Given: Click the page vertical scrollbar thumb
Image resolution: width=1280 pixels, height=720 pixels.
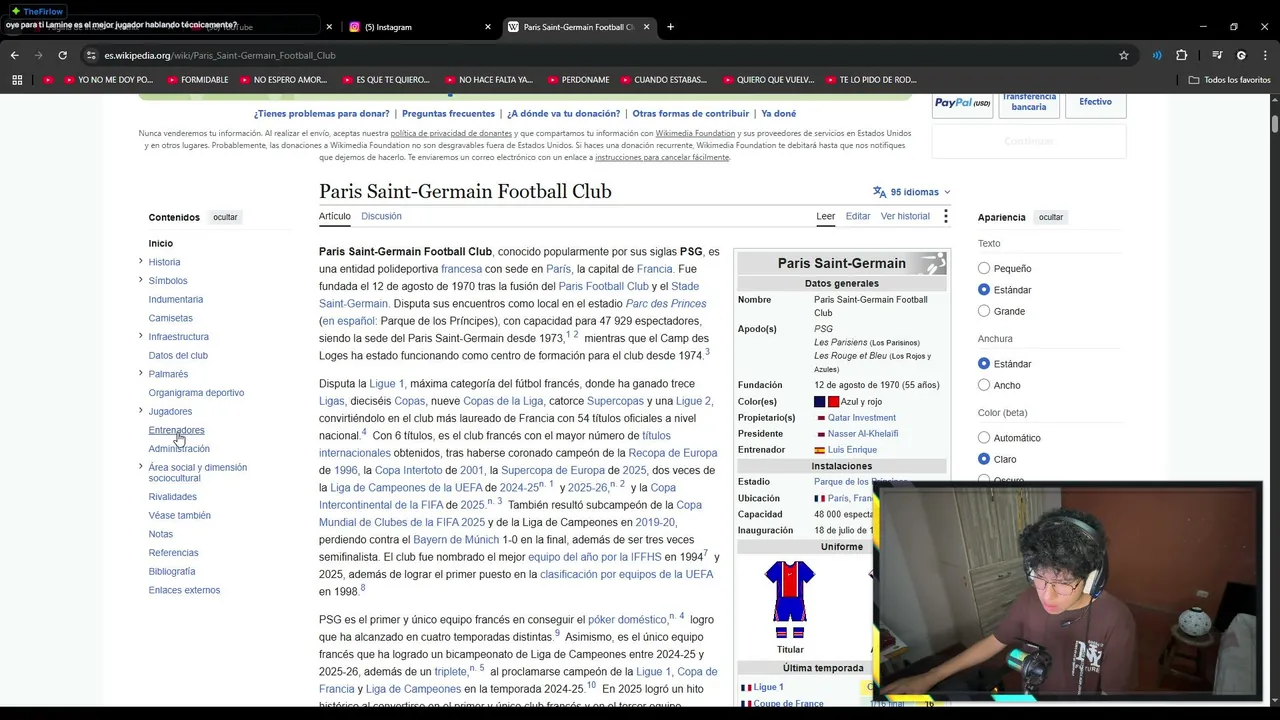Looking at the screenshot, I should (x=1275, y=124).
